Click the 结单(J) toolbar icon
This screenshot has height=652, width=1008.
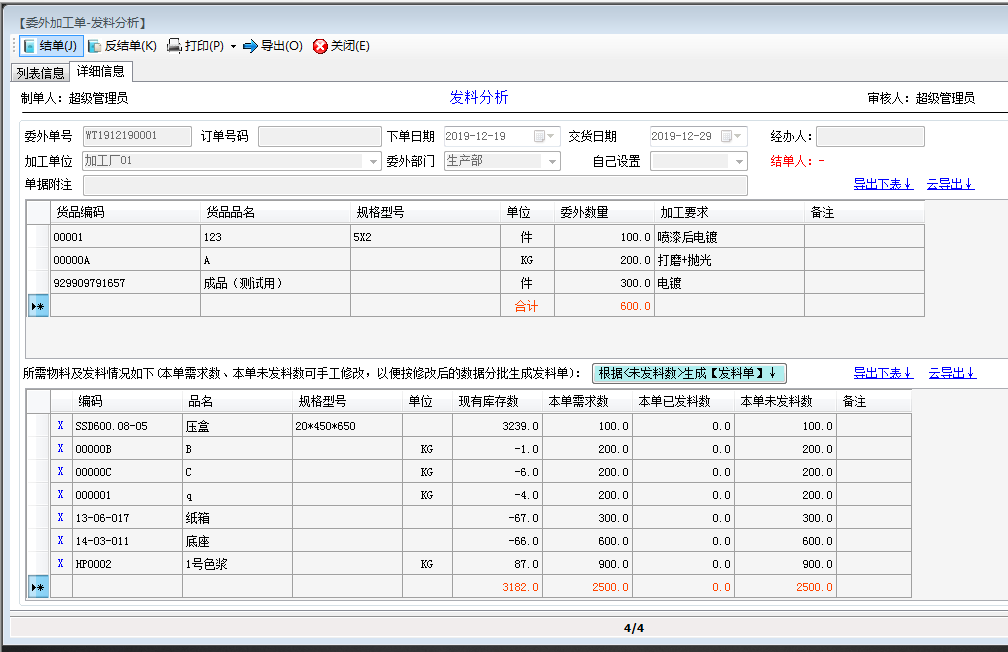tap(29, 46)
